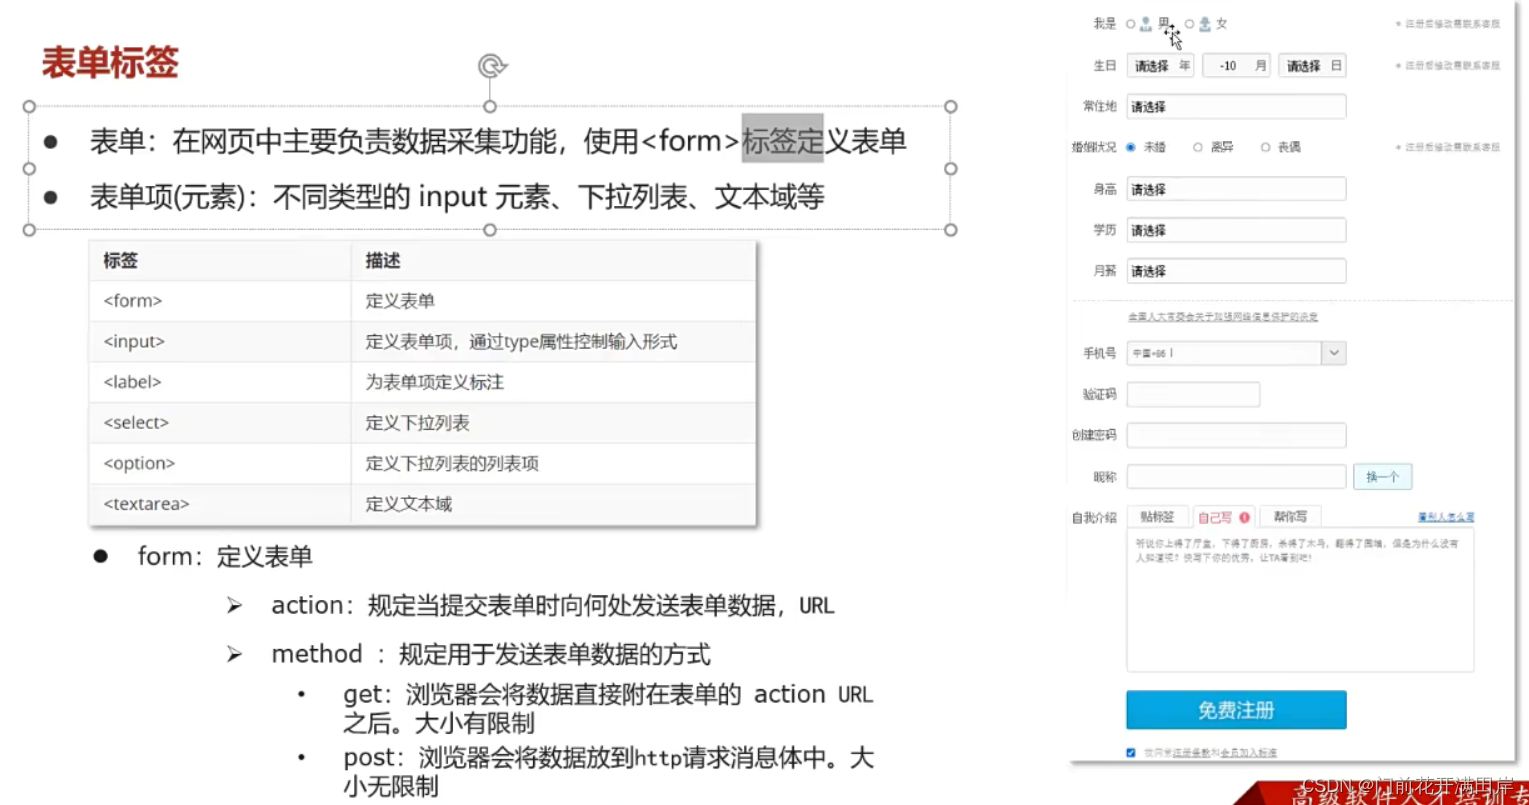Click the left-middle handle of the text box
The height and width of the screenshot is (805, 1529).
(x=29, y=168)
